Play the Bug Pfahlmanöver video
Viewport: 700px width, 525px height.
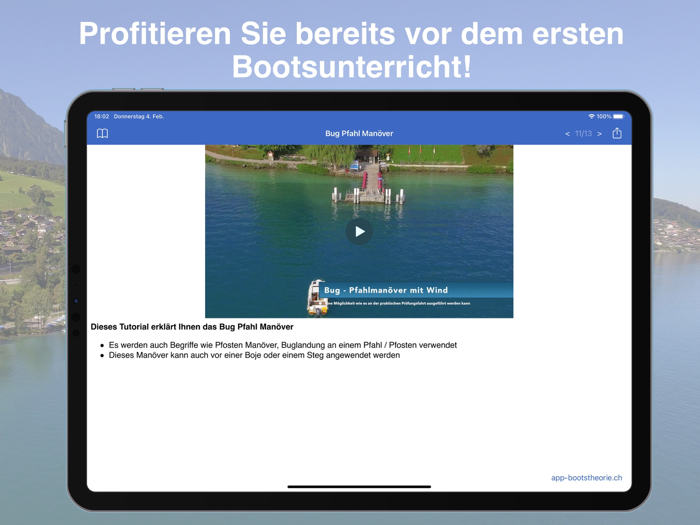[359, 231]
